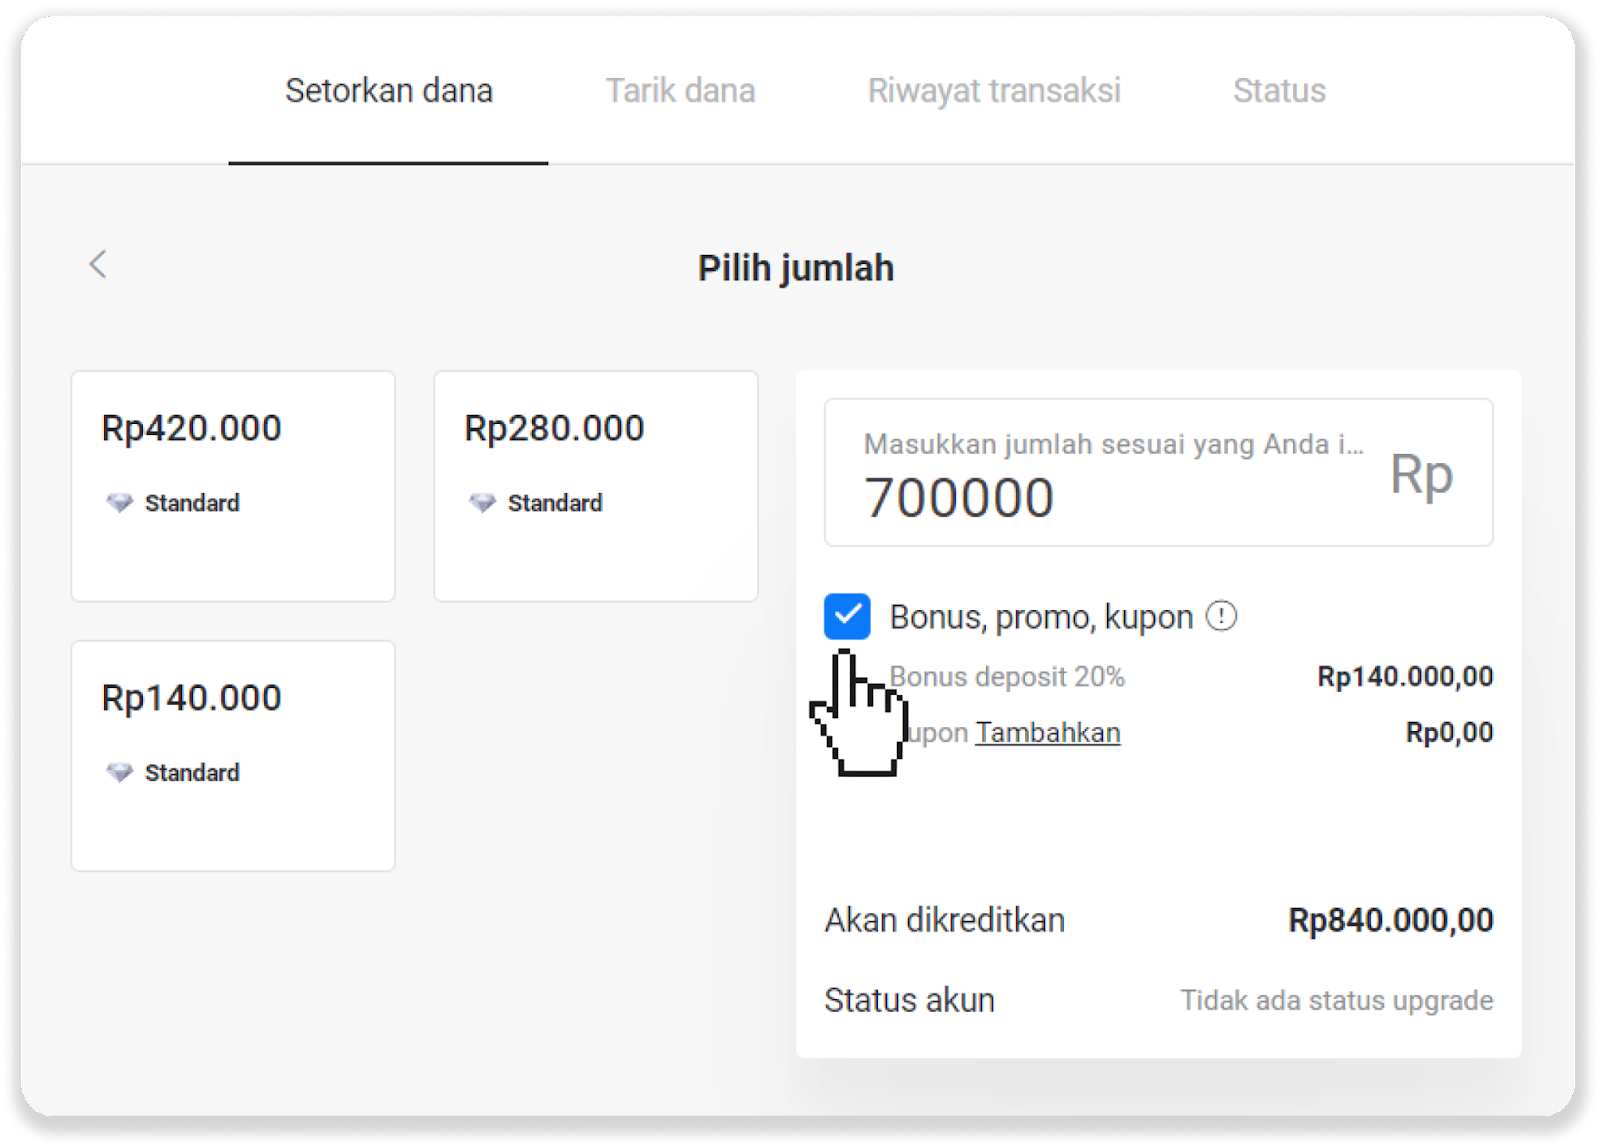This screenshot has height=1148, width=1600.
Task: Choose the Rp280.000 amount card
Action: point(596,486)
